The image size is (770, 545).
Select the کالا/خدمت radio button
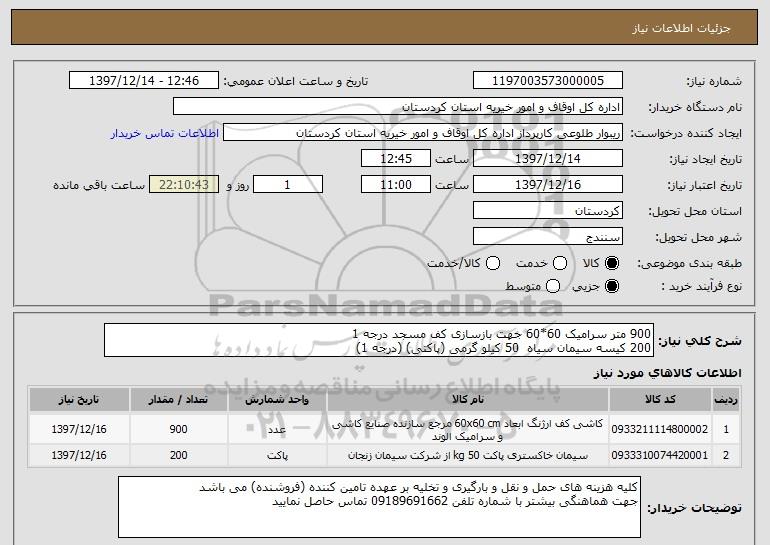[493, 263]
